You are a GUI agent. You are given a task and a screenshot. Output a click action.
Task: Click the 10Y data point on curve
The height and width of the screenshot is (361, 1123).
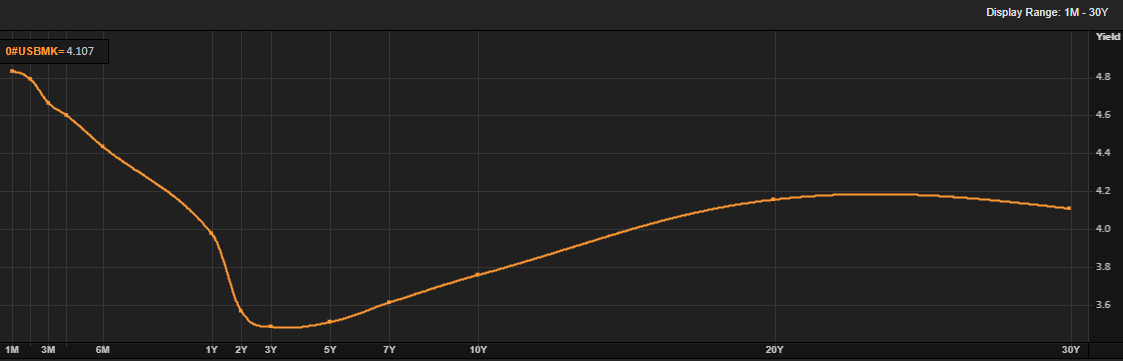click(x=478, y=274)
